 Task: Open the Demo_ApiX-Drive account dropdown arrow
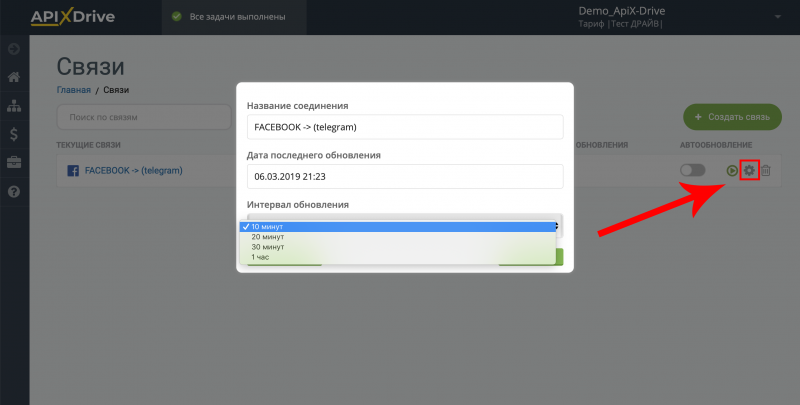[778, 17]
